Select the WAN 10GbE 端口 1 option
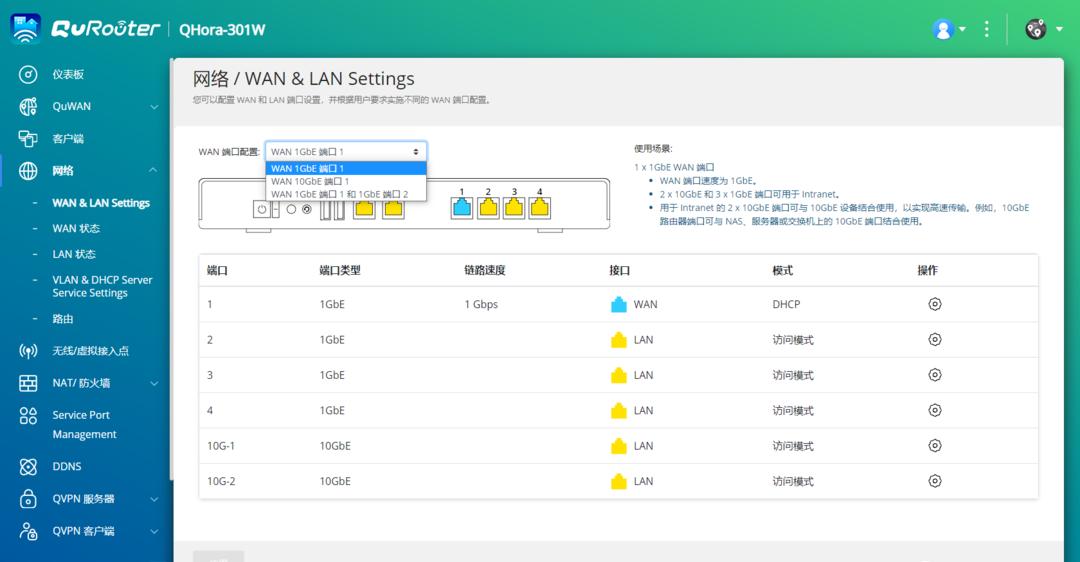This screenshot has height=562, width=1080. (310, 181)
